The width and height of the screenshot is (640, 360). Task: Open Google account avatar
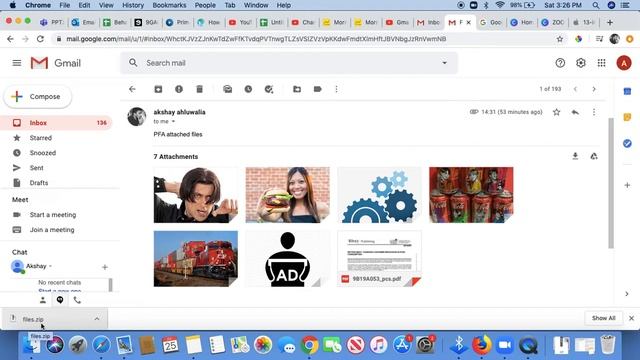point(624,63)
